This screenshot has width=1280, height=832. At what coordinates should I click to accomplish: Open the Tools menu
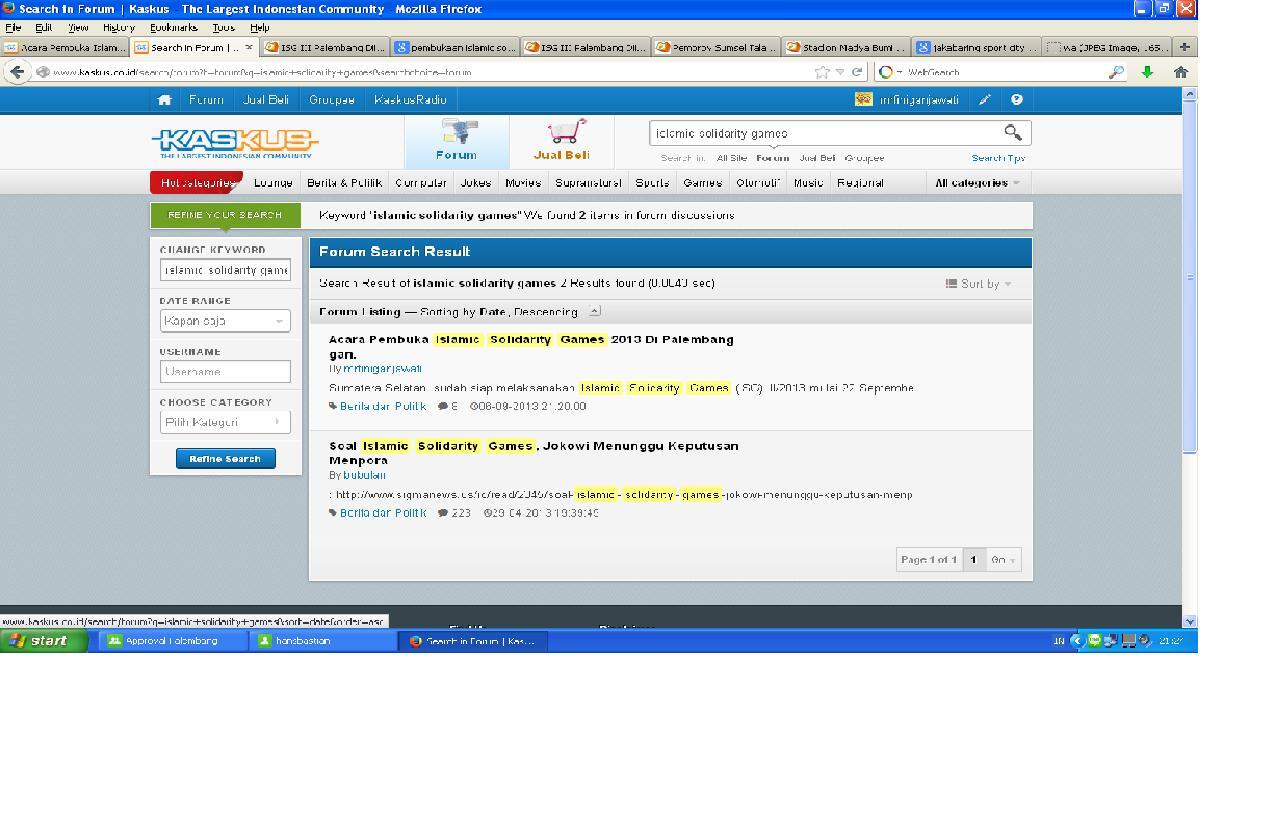(x=223, y=28)
